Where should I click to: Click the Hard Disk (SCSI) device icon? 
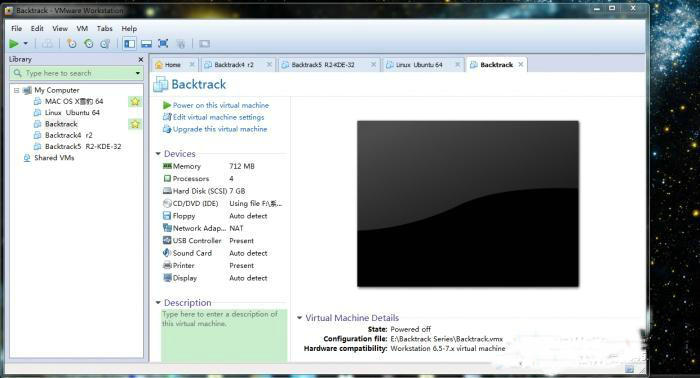pos(167,191)
